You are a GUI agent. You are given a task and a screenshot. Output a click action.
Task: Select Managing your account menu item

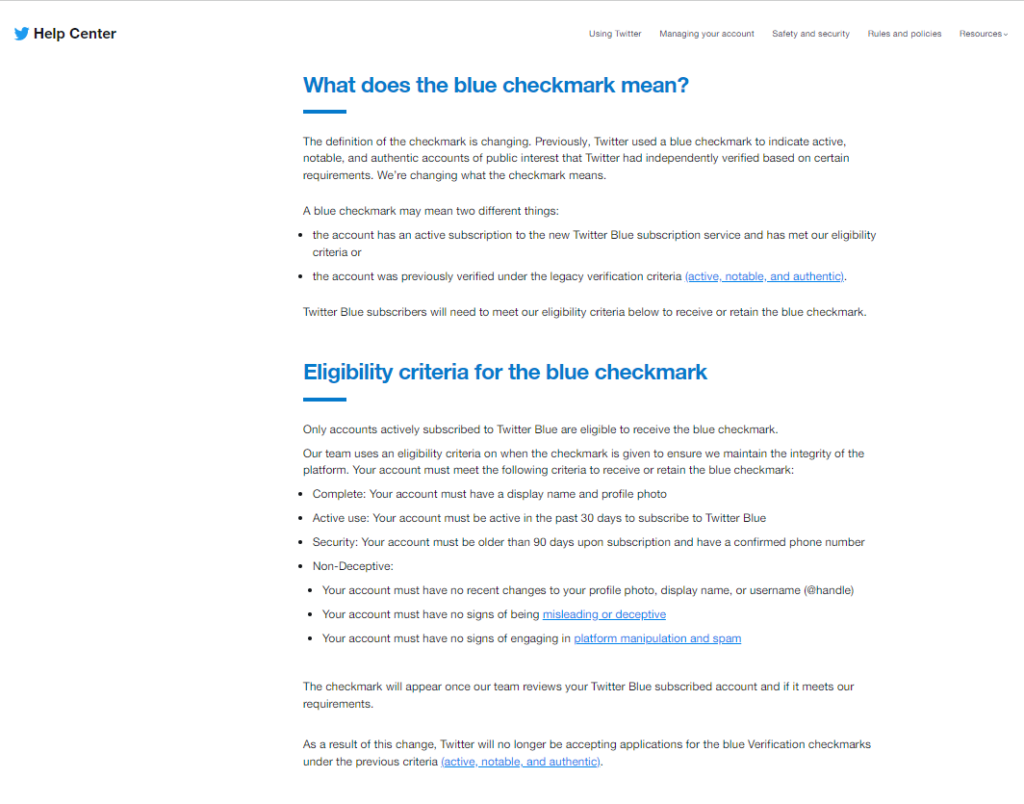tap(706, 34)
